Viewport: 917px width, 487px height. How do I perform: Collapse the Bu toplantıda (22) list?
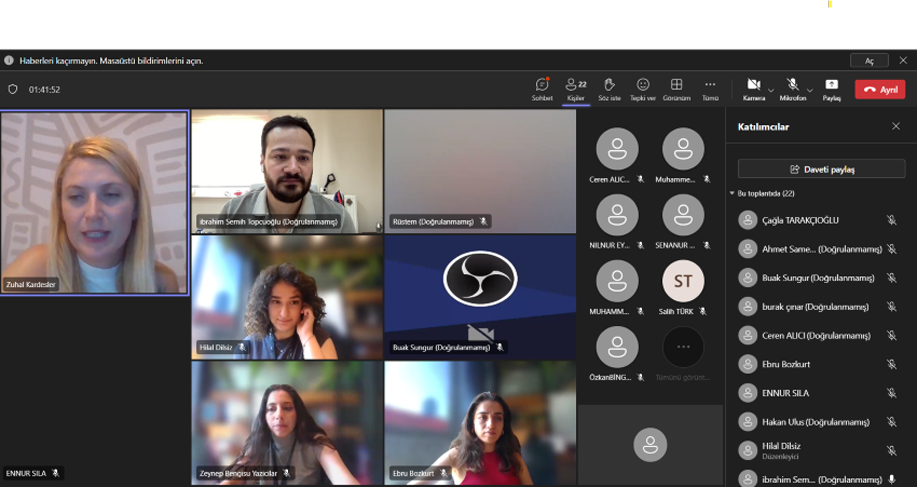[x=732, y=193]
